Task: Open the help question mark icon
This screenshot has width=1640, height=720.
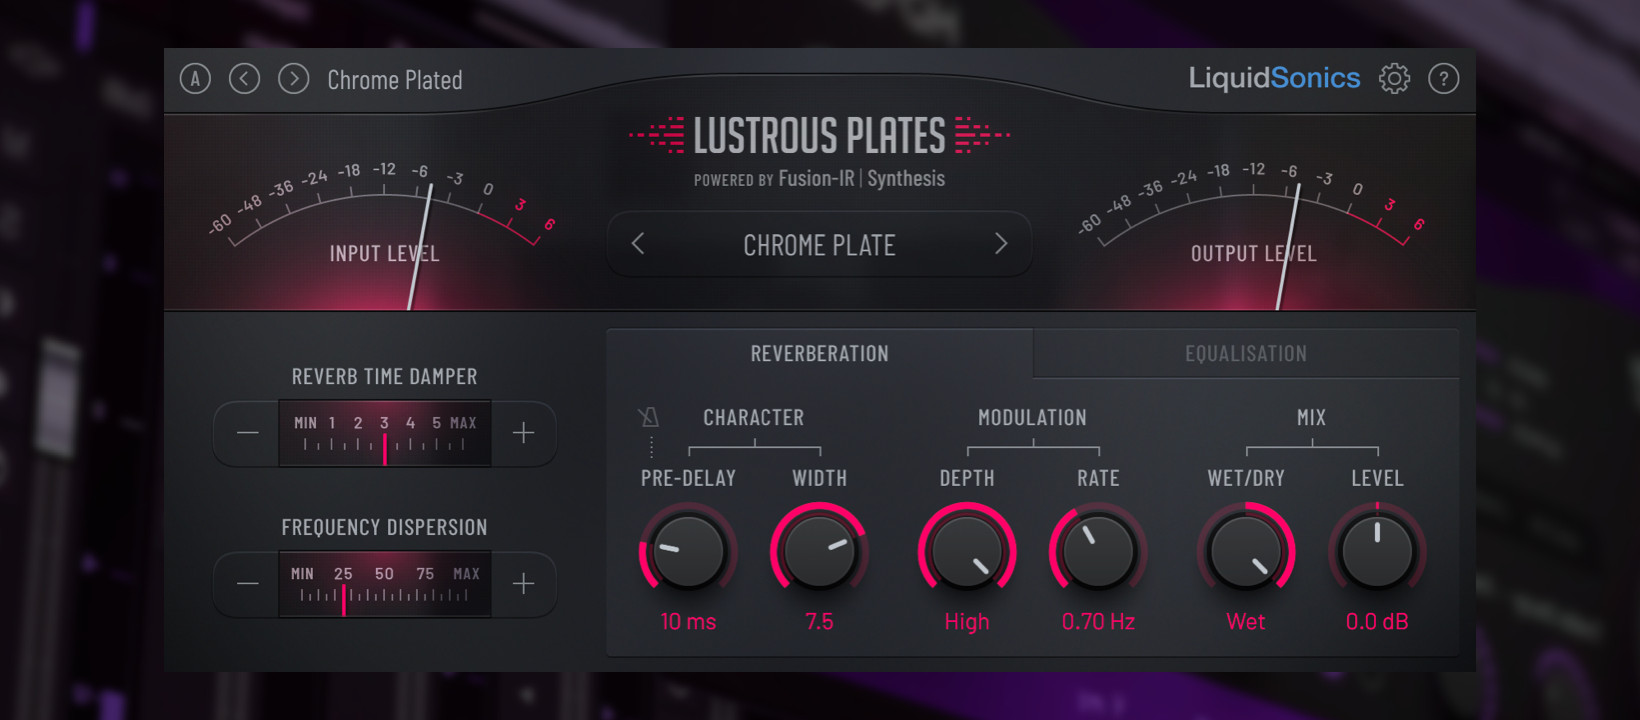Action: tap(1443, 78)
